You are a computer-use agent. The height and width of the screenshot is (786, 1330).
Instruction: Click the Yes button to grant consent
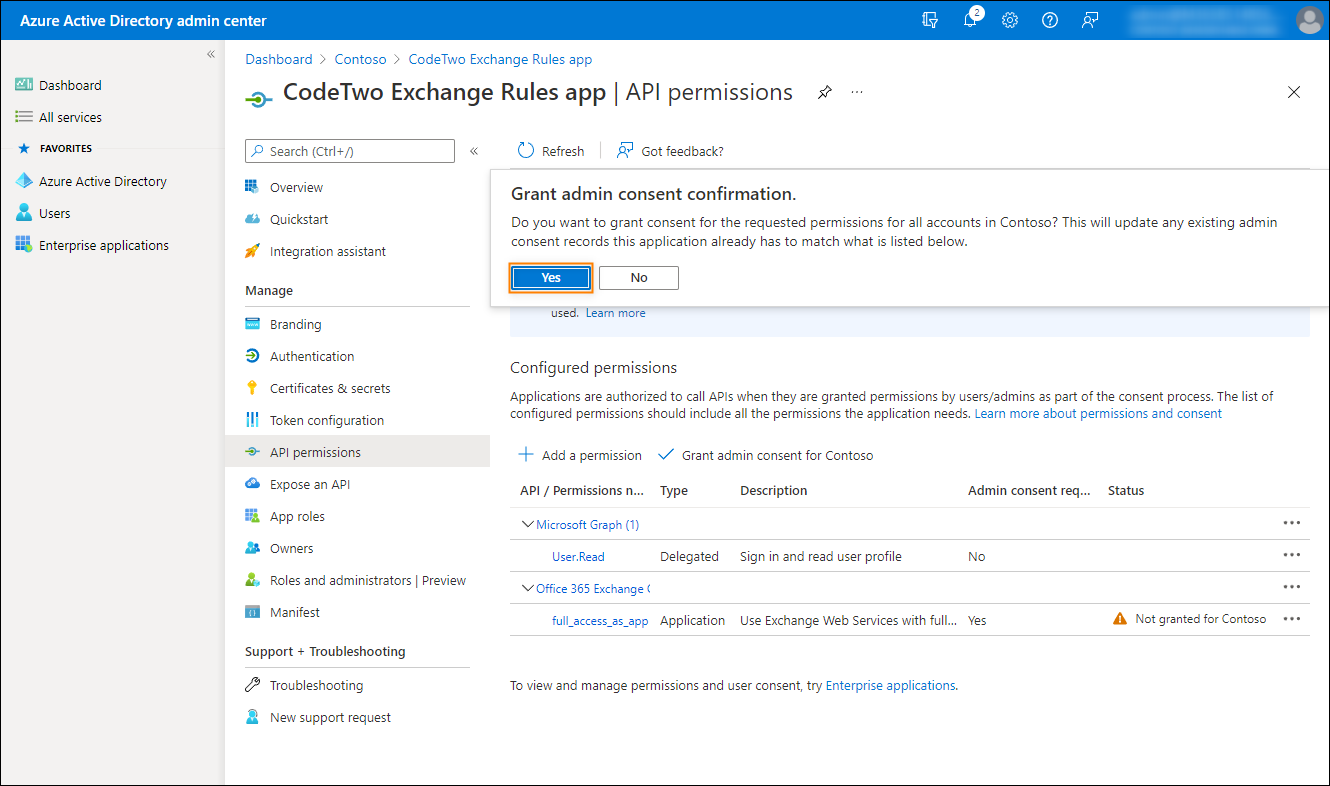[x=551, y=278]
